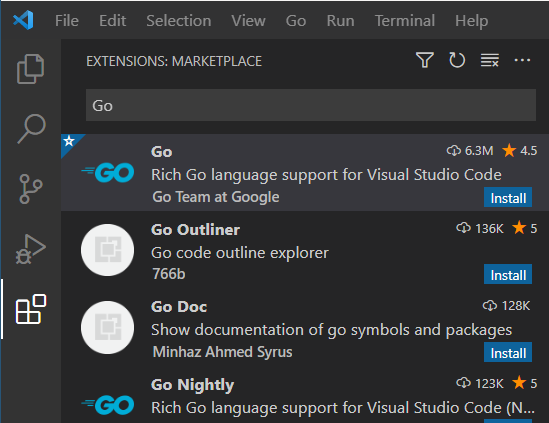Viewport: 549px width, 423px height.
Task: Select the Go extension title
Action: click(161, 152)
